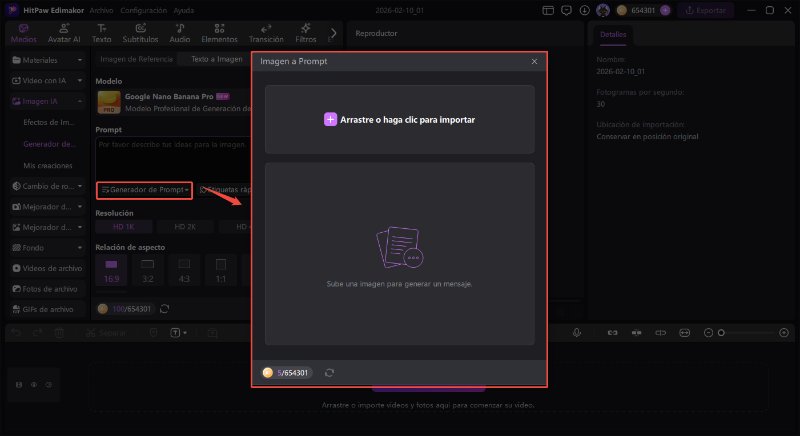Collapse the Imagen IA section

click(x=47, y=101)
